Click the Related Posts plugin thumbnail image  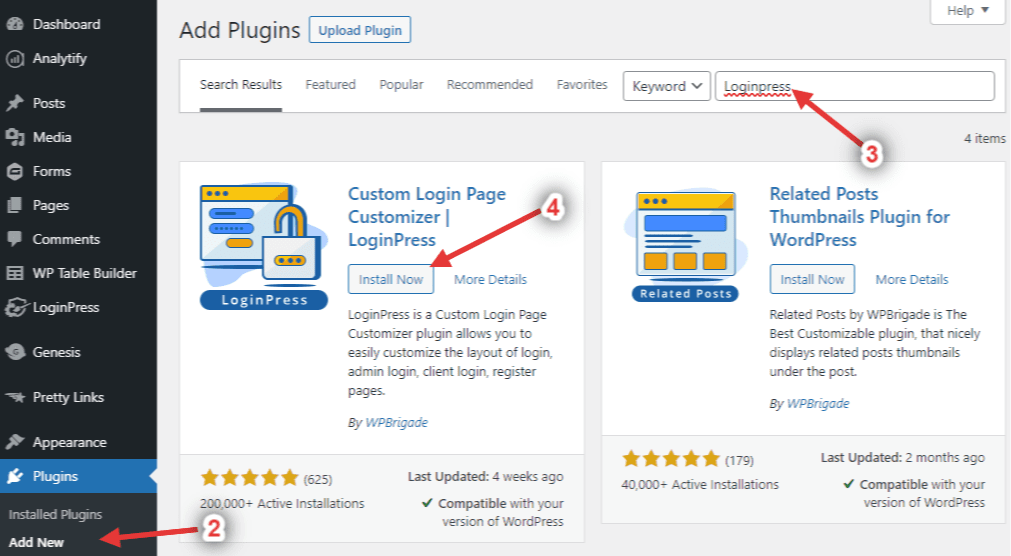click(x=685, y=246)
